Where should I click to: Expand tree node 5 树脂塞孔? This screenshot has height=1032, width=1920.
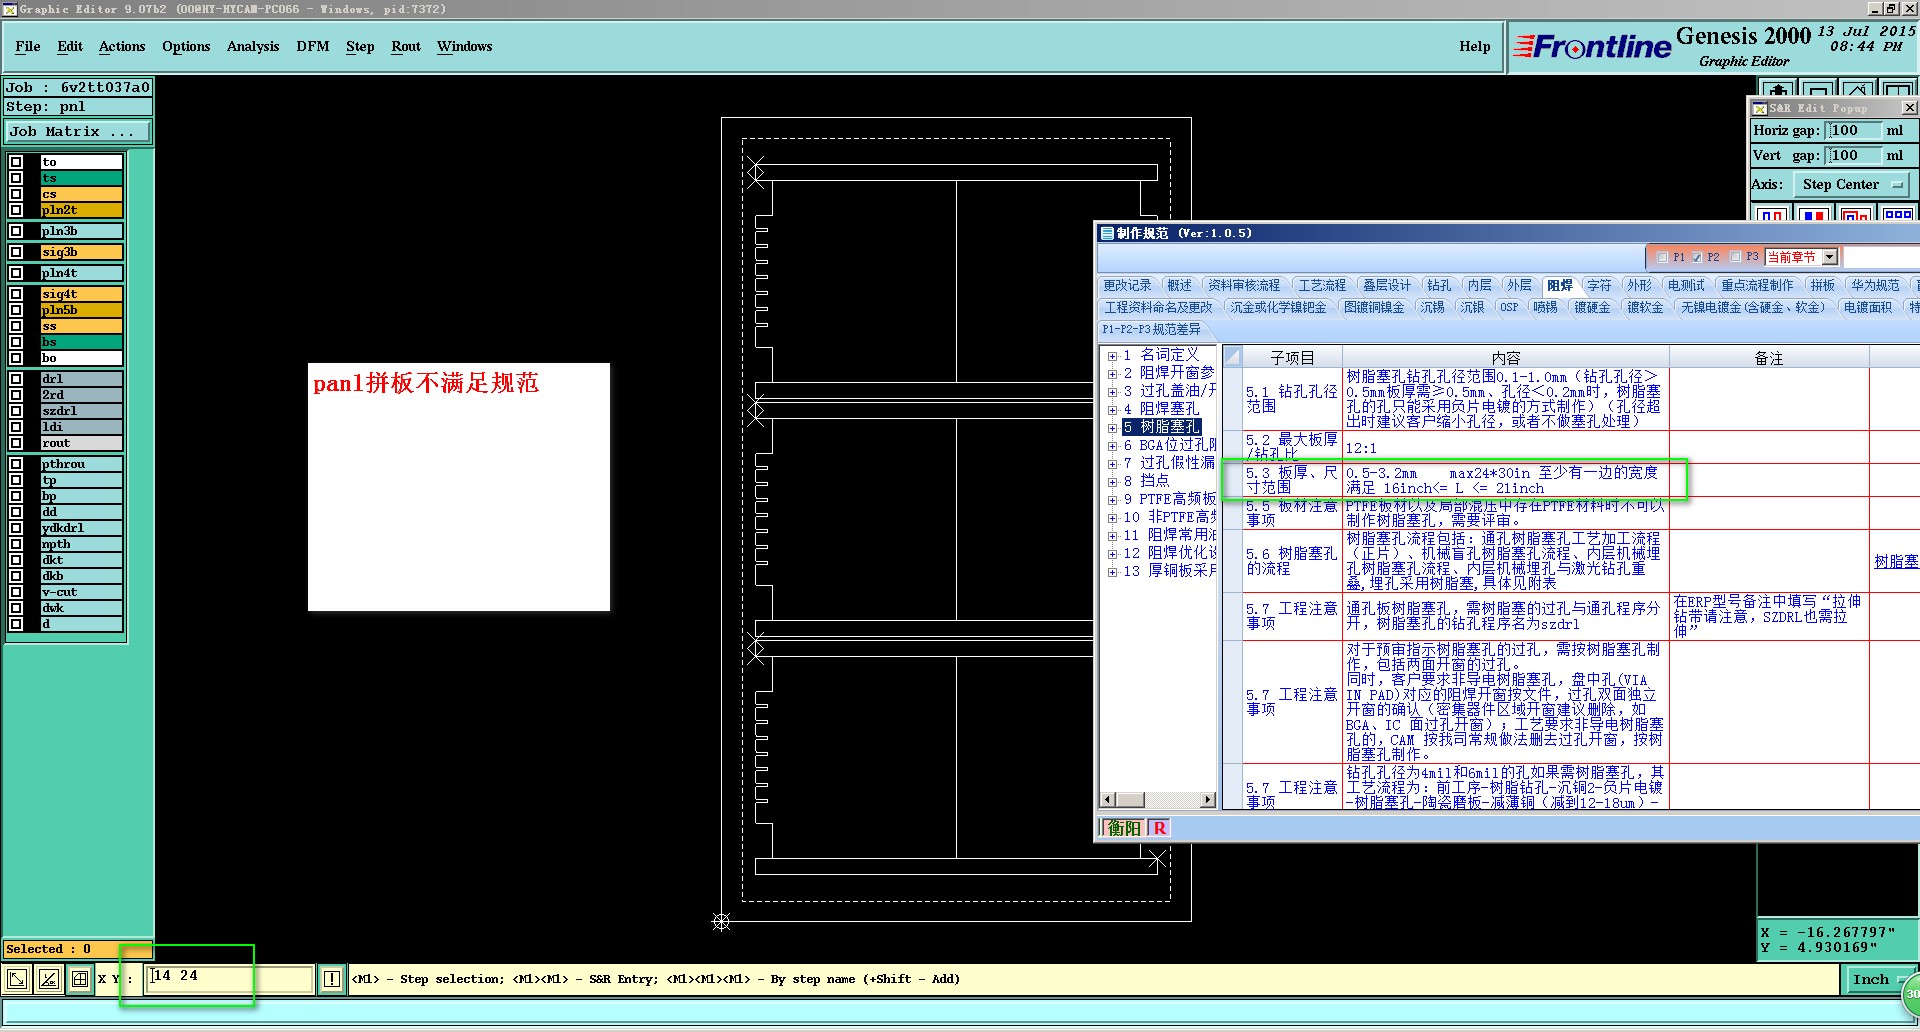coord(1112,428)
